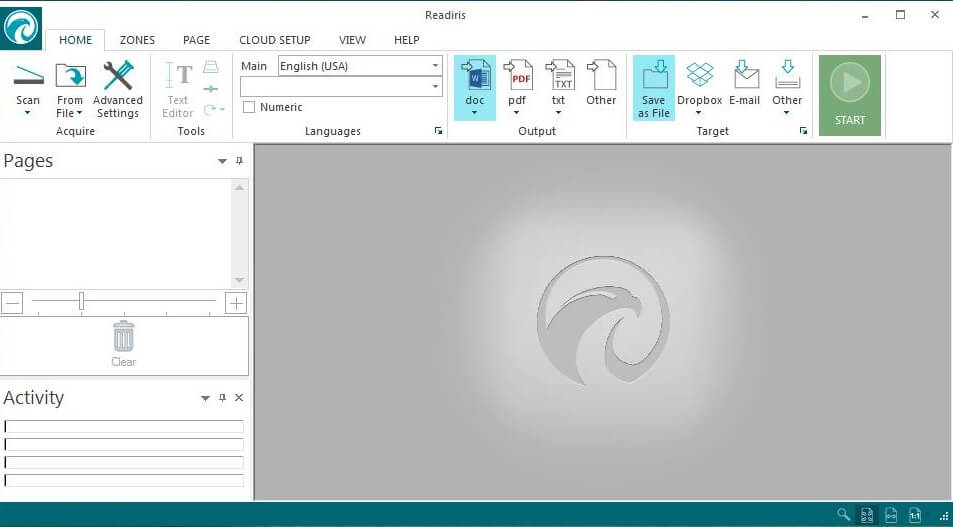
Task: Click the window resize grip in status bar
Action: tap(944, 517)
